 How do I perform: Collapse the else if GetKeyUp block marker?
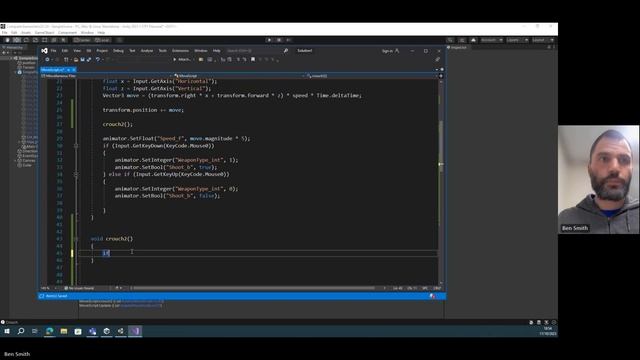coord(76,174)
